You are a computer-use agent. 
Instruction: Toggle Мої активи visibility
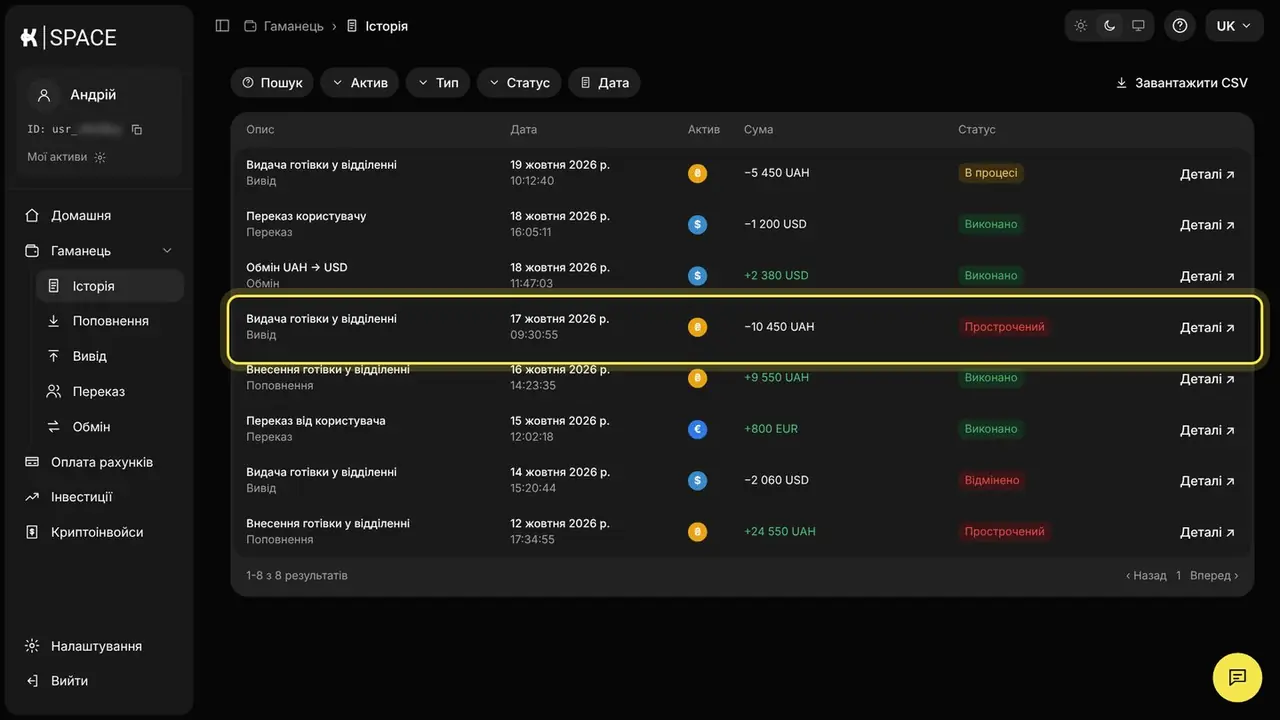(x=100, y=157)
